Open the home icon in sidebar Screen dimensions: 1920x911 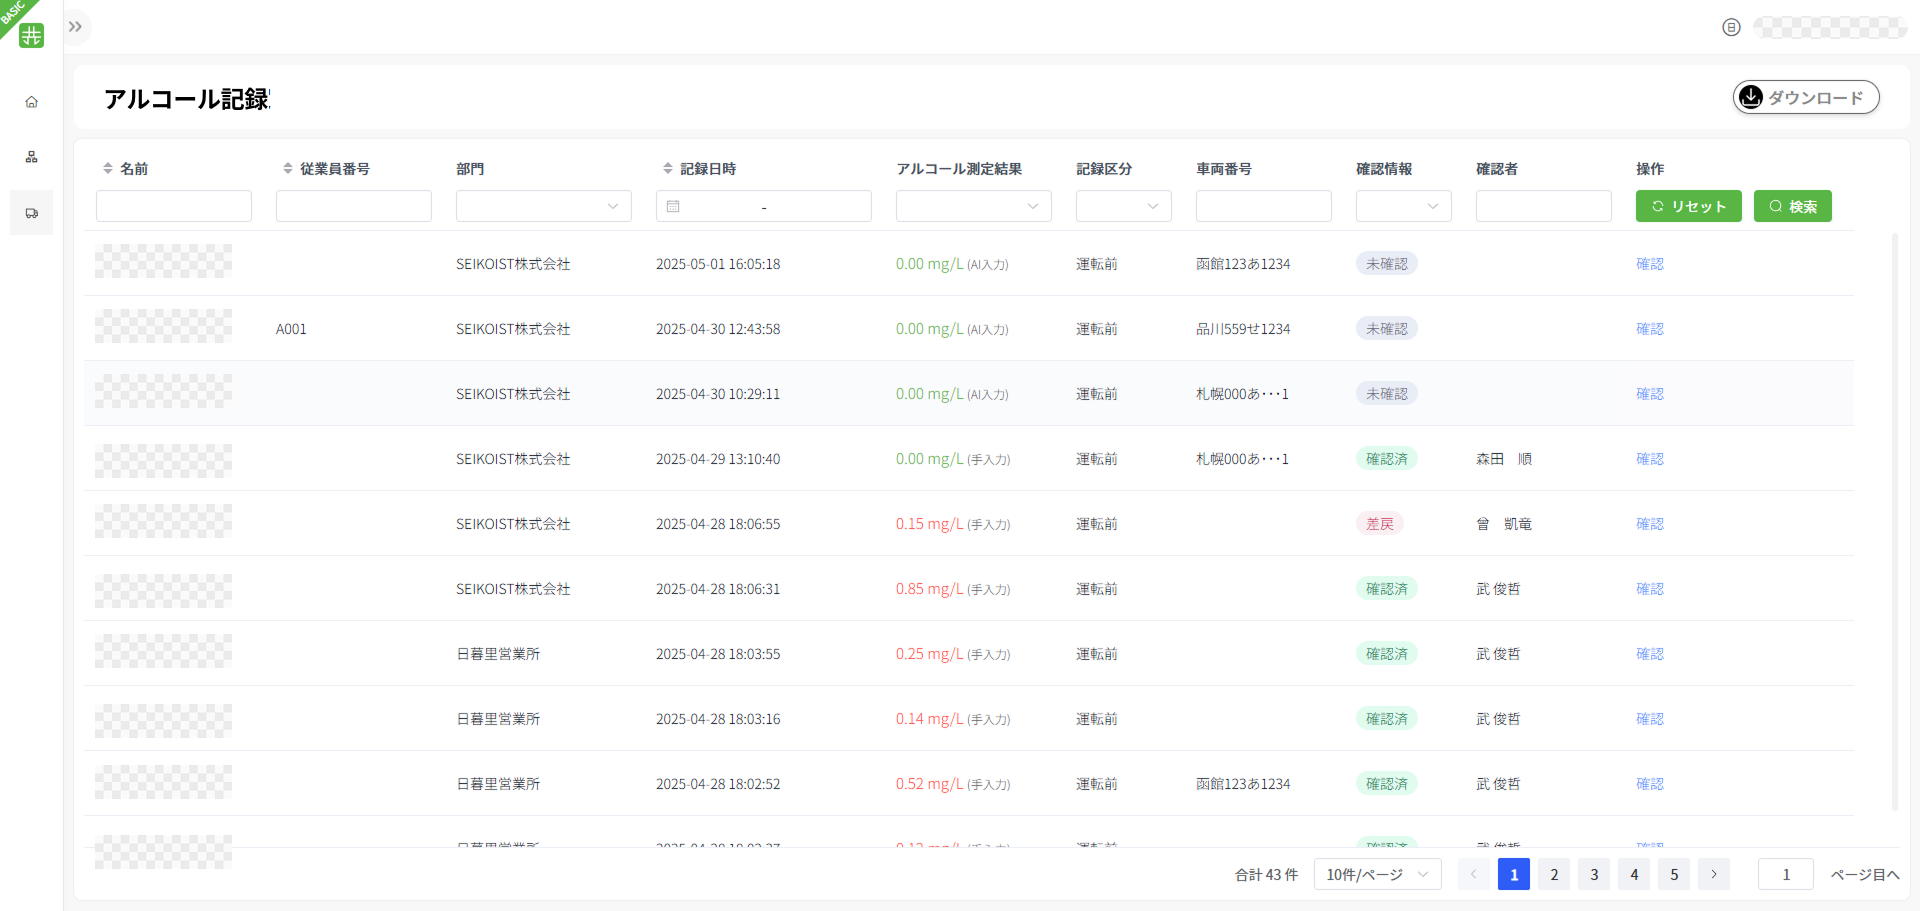32,102
